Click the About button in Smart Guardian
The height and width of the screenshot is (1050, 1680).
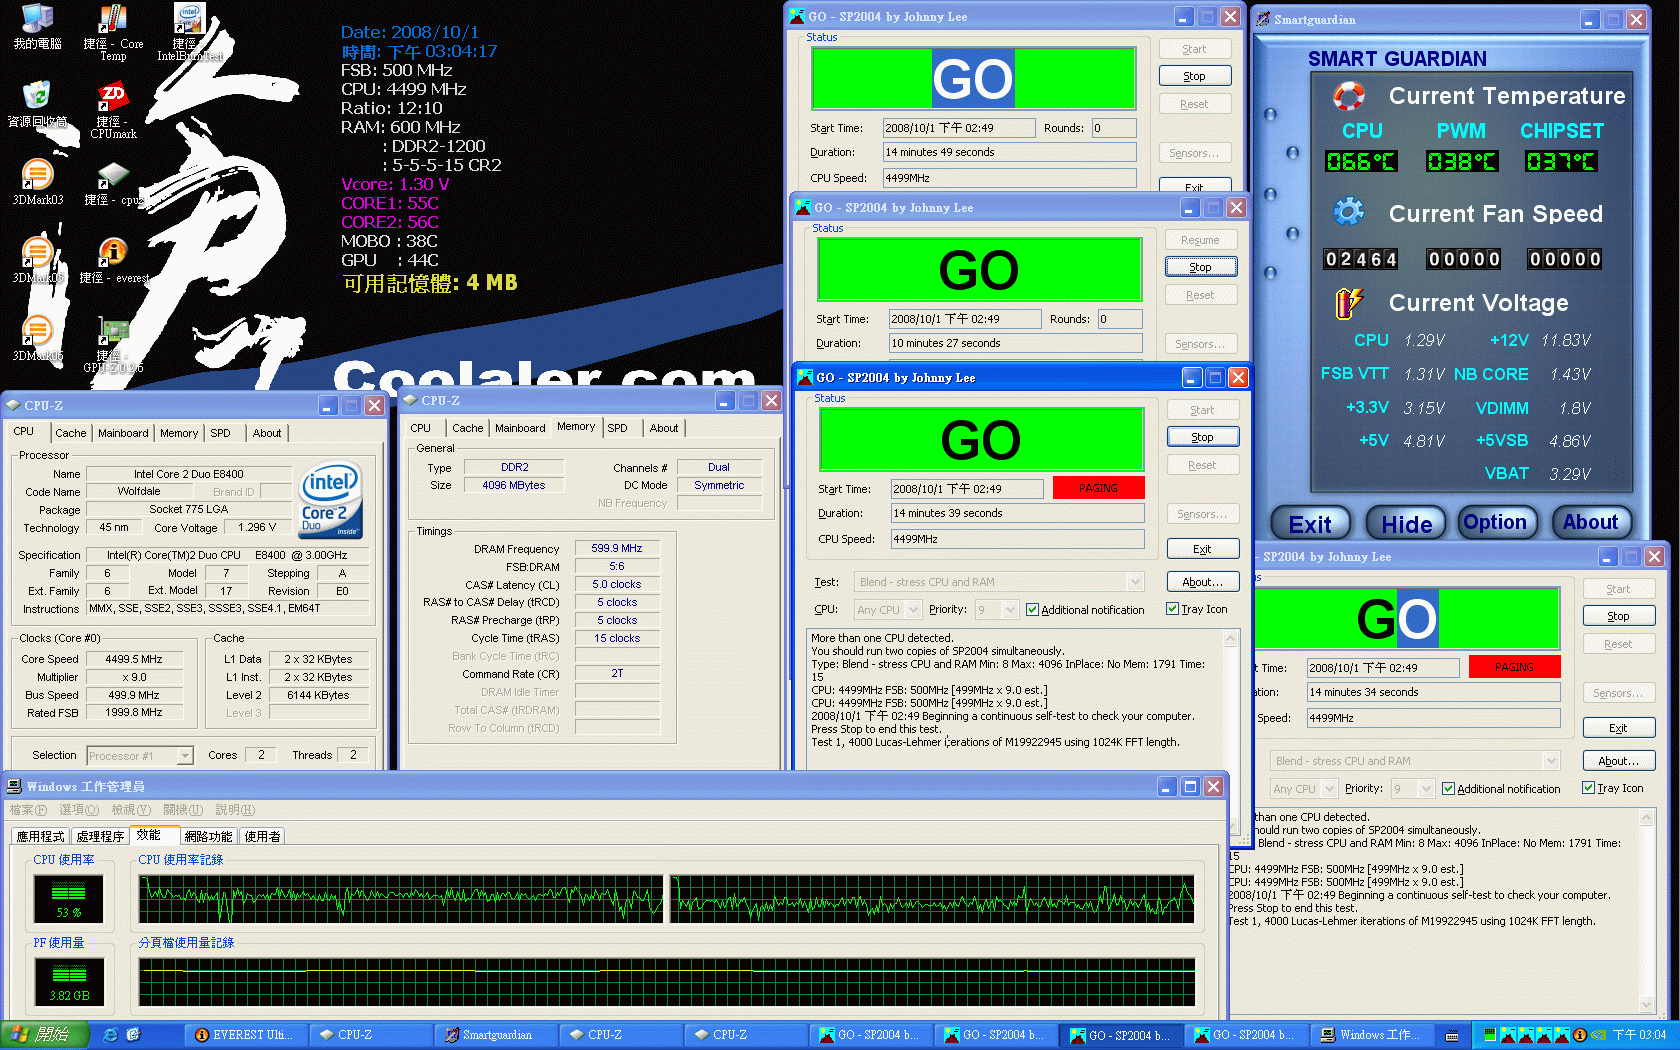tap(1590, 522)
